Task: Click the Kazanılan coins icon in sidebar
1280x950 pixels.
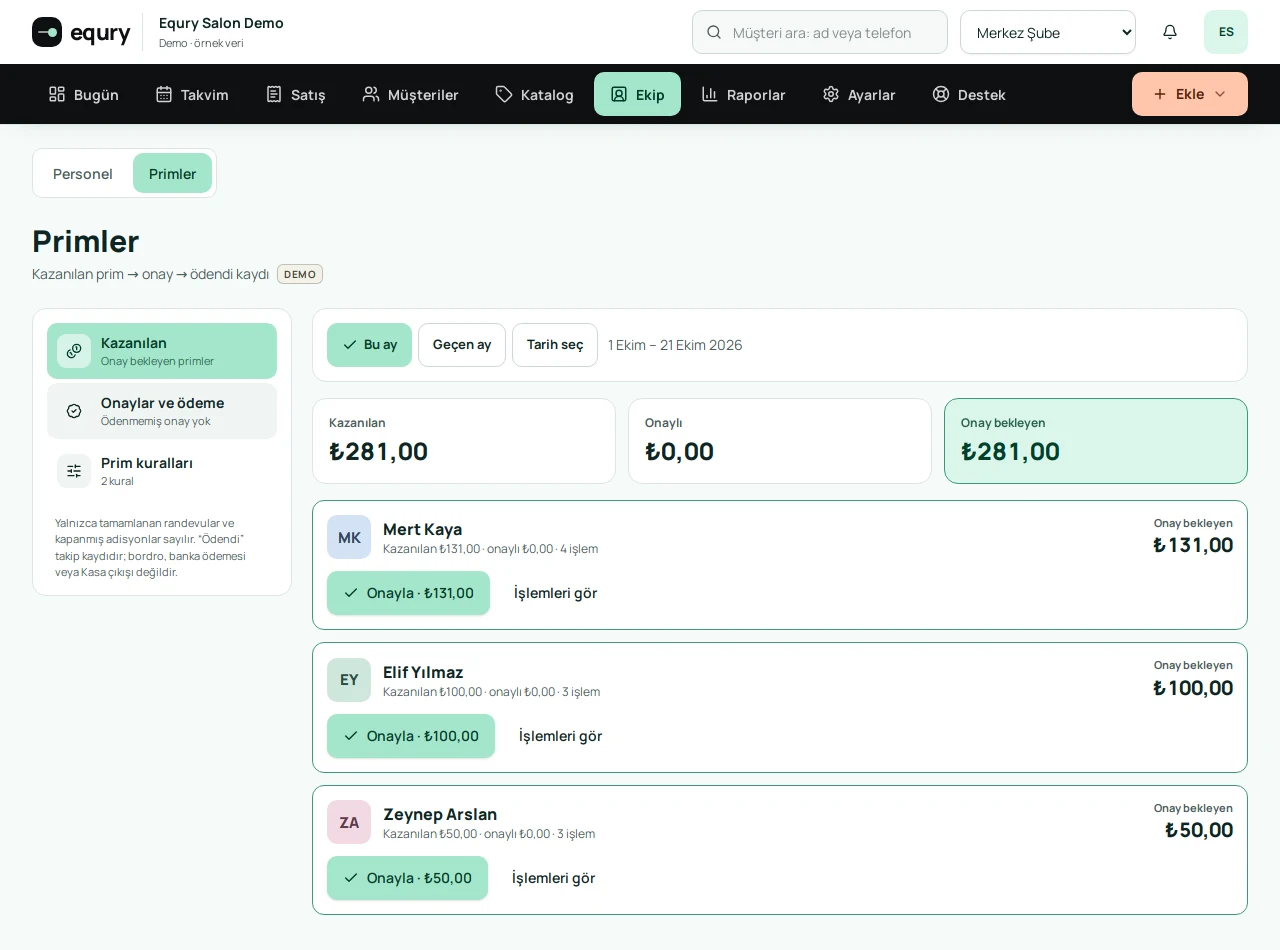Action: 74,351
